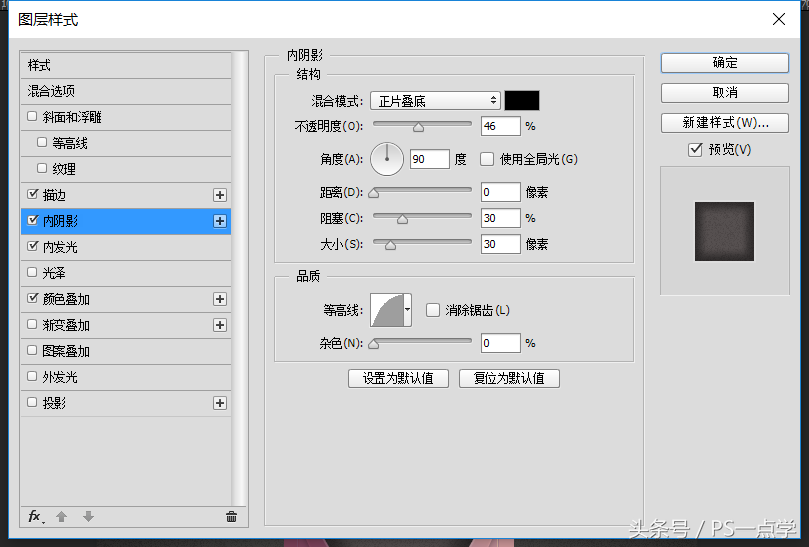The width and height of the screenshot is (809, 547).
Task: Open the contour picker dropdown arrow
Action: coord(408,310)
